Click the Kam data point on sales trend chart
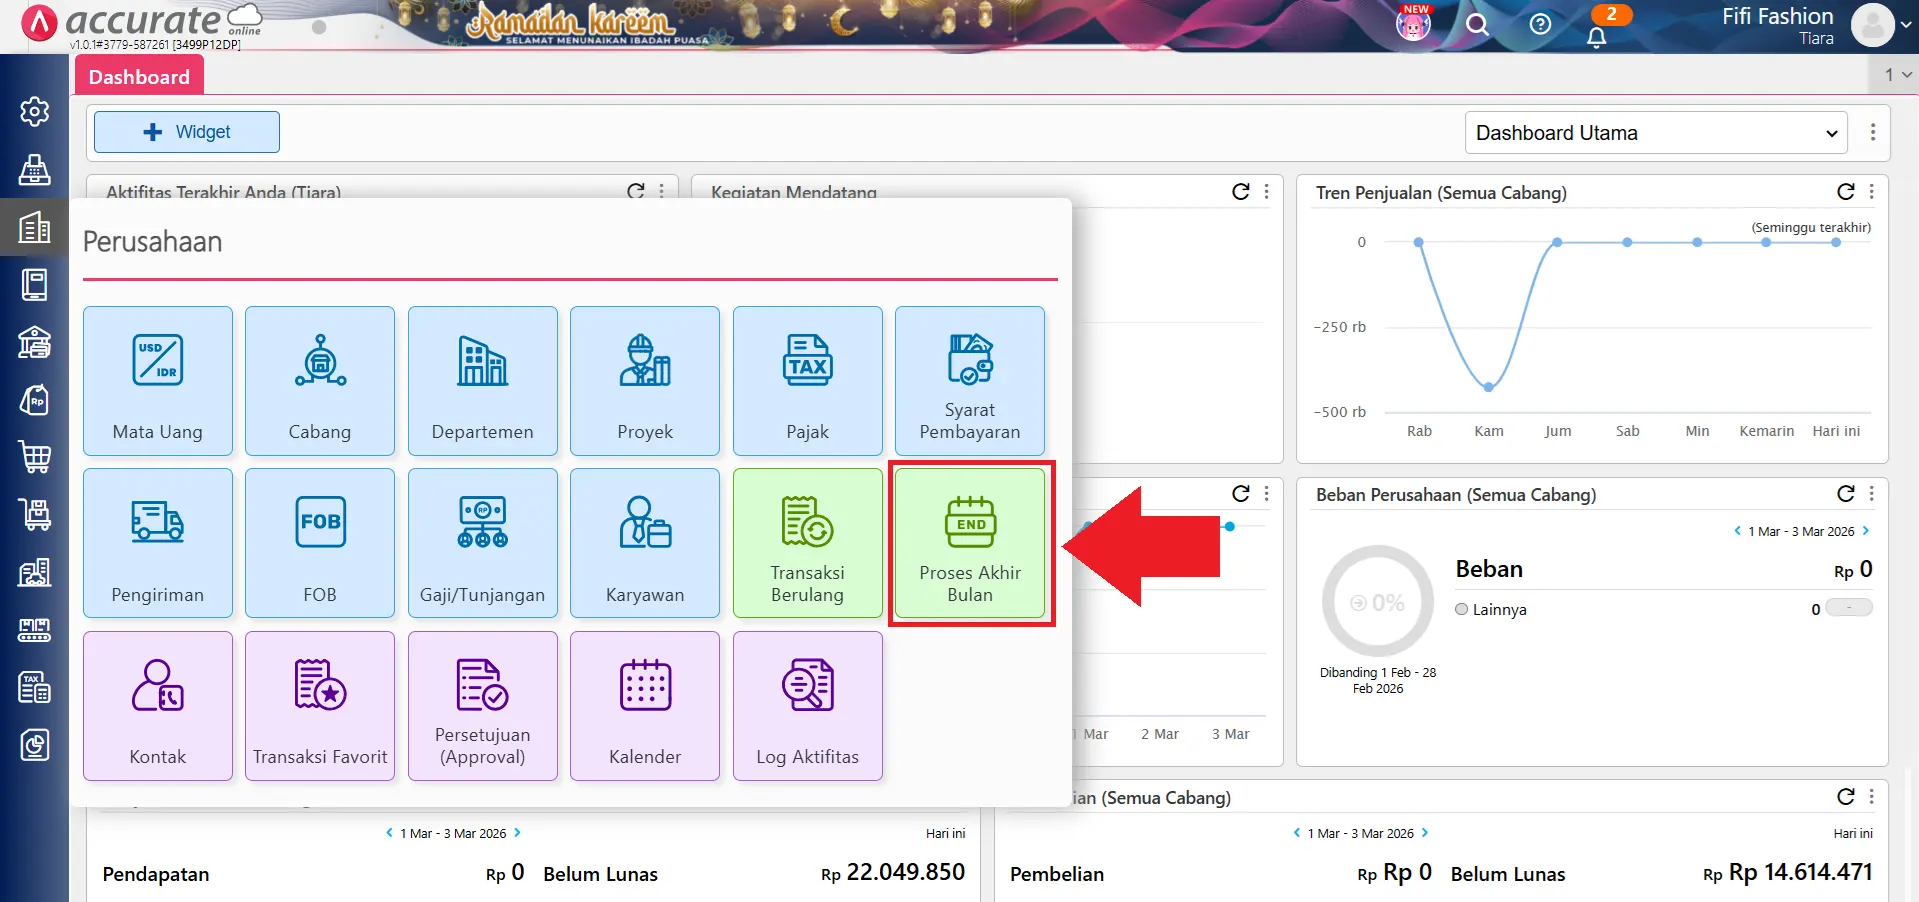The width and height of the screenshot is (1919, 902). tap(1488, 387)
